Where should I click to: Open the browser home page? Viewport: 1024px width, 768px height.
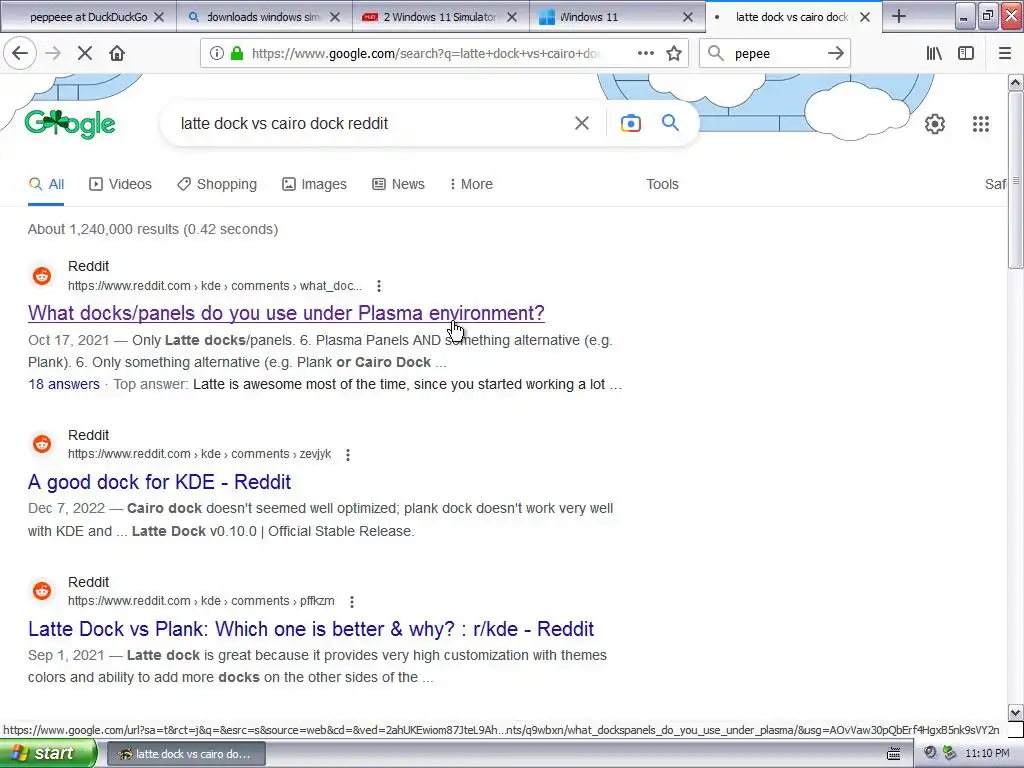click(117, 54)
